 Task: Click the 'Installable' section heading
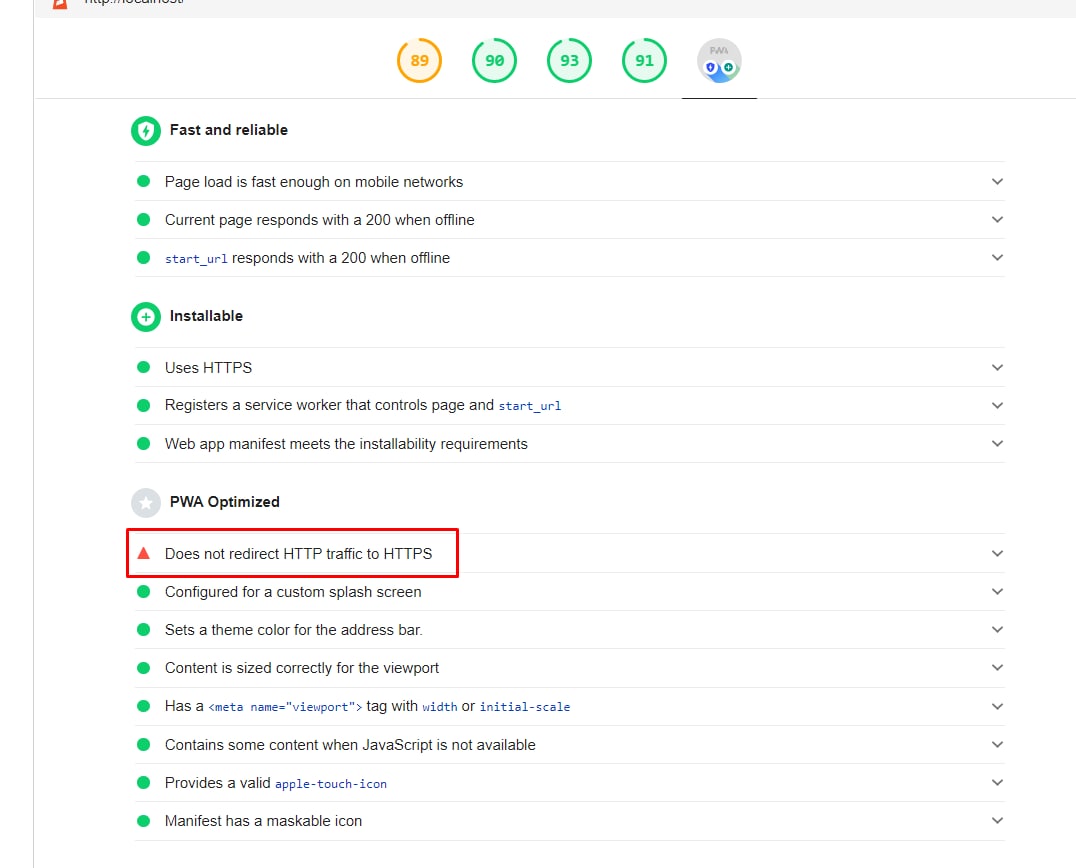click(206, 316)
